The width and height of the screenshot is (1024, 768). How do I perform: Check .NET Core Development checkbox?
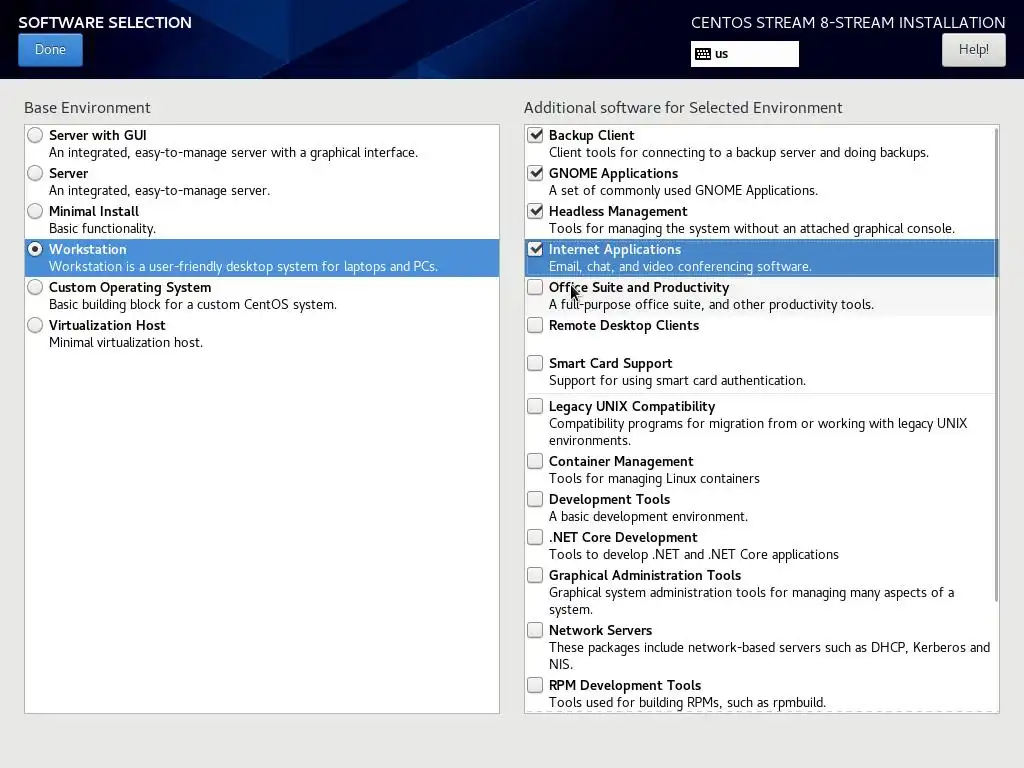click(x=535, y=536)
